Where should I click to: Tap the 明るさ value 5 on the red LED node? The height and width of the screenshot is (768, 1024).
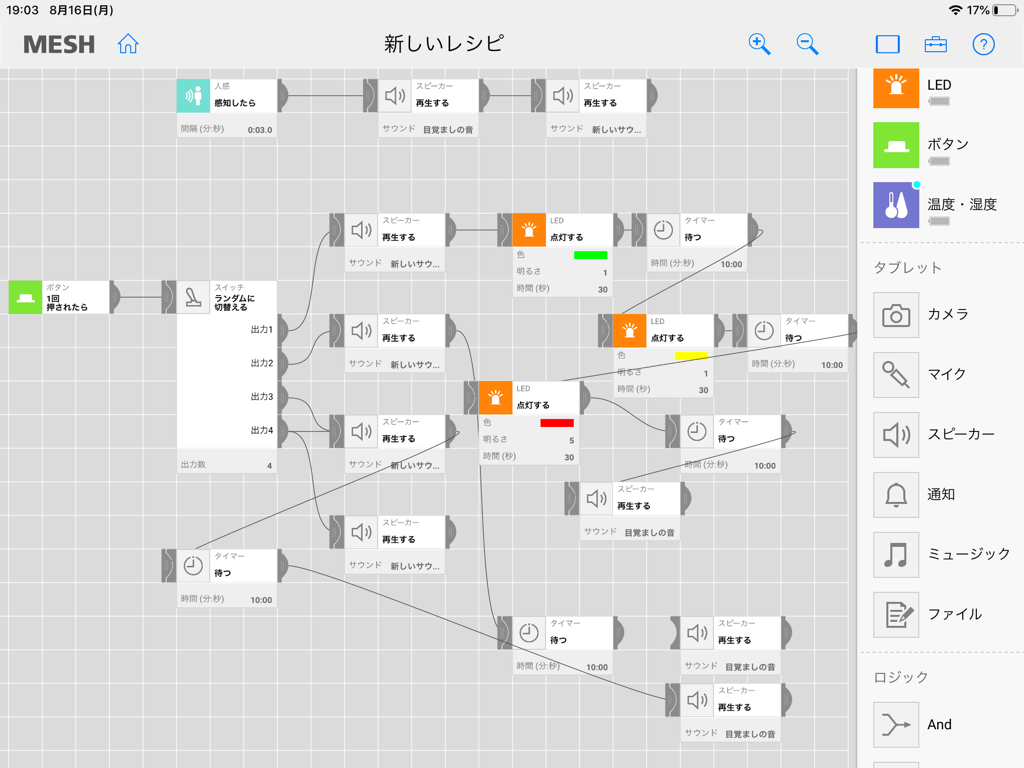coord(571,440)
